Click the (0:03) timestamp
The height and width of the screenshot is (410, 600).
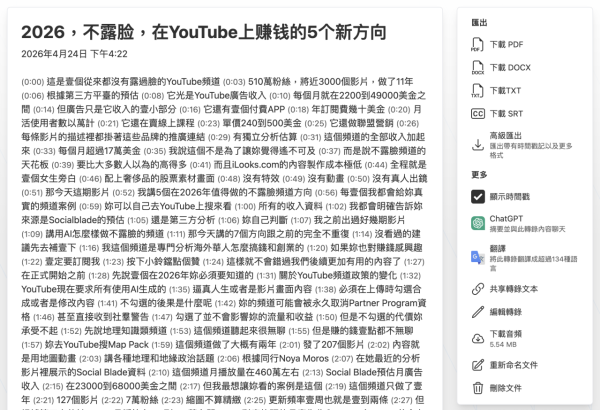[x=234, y=82]
